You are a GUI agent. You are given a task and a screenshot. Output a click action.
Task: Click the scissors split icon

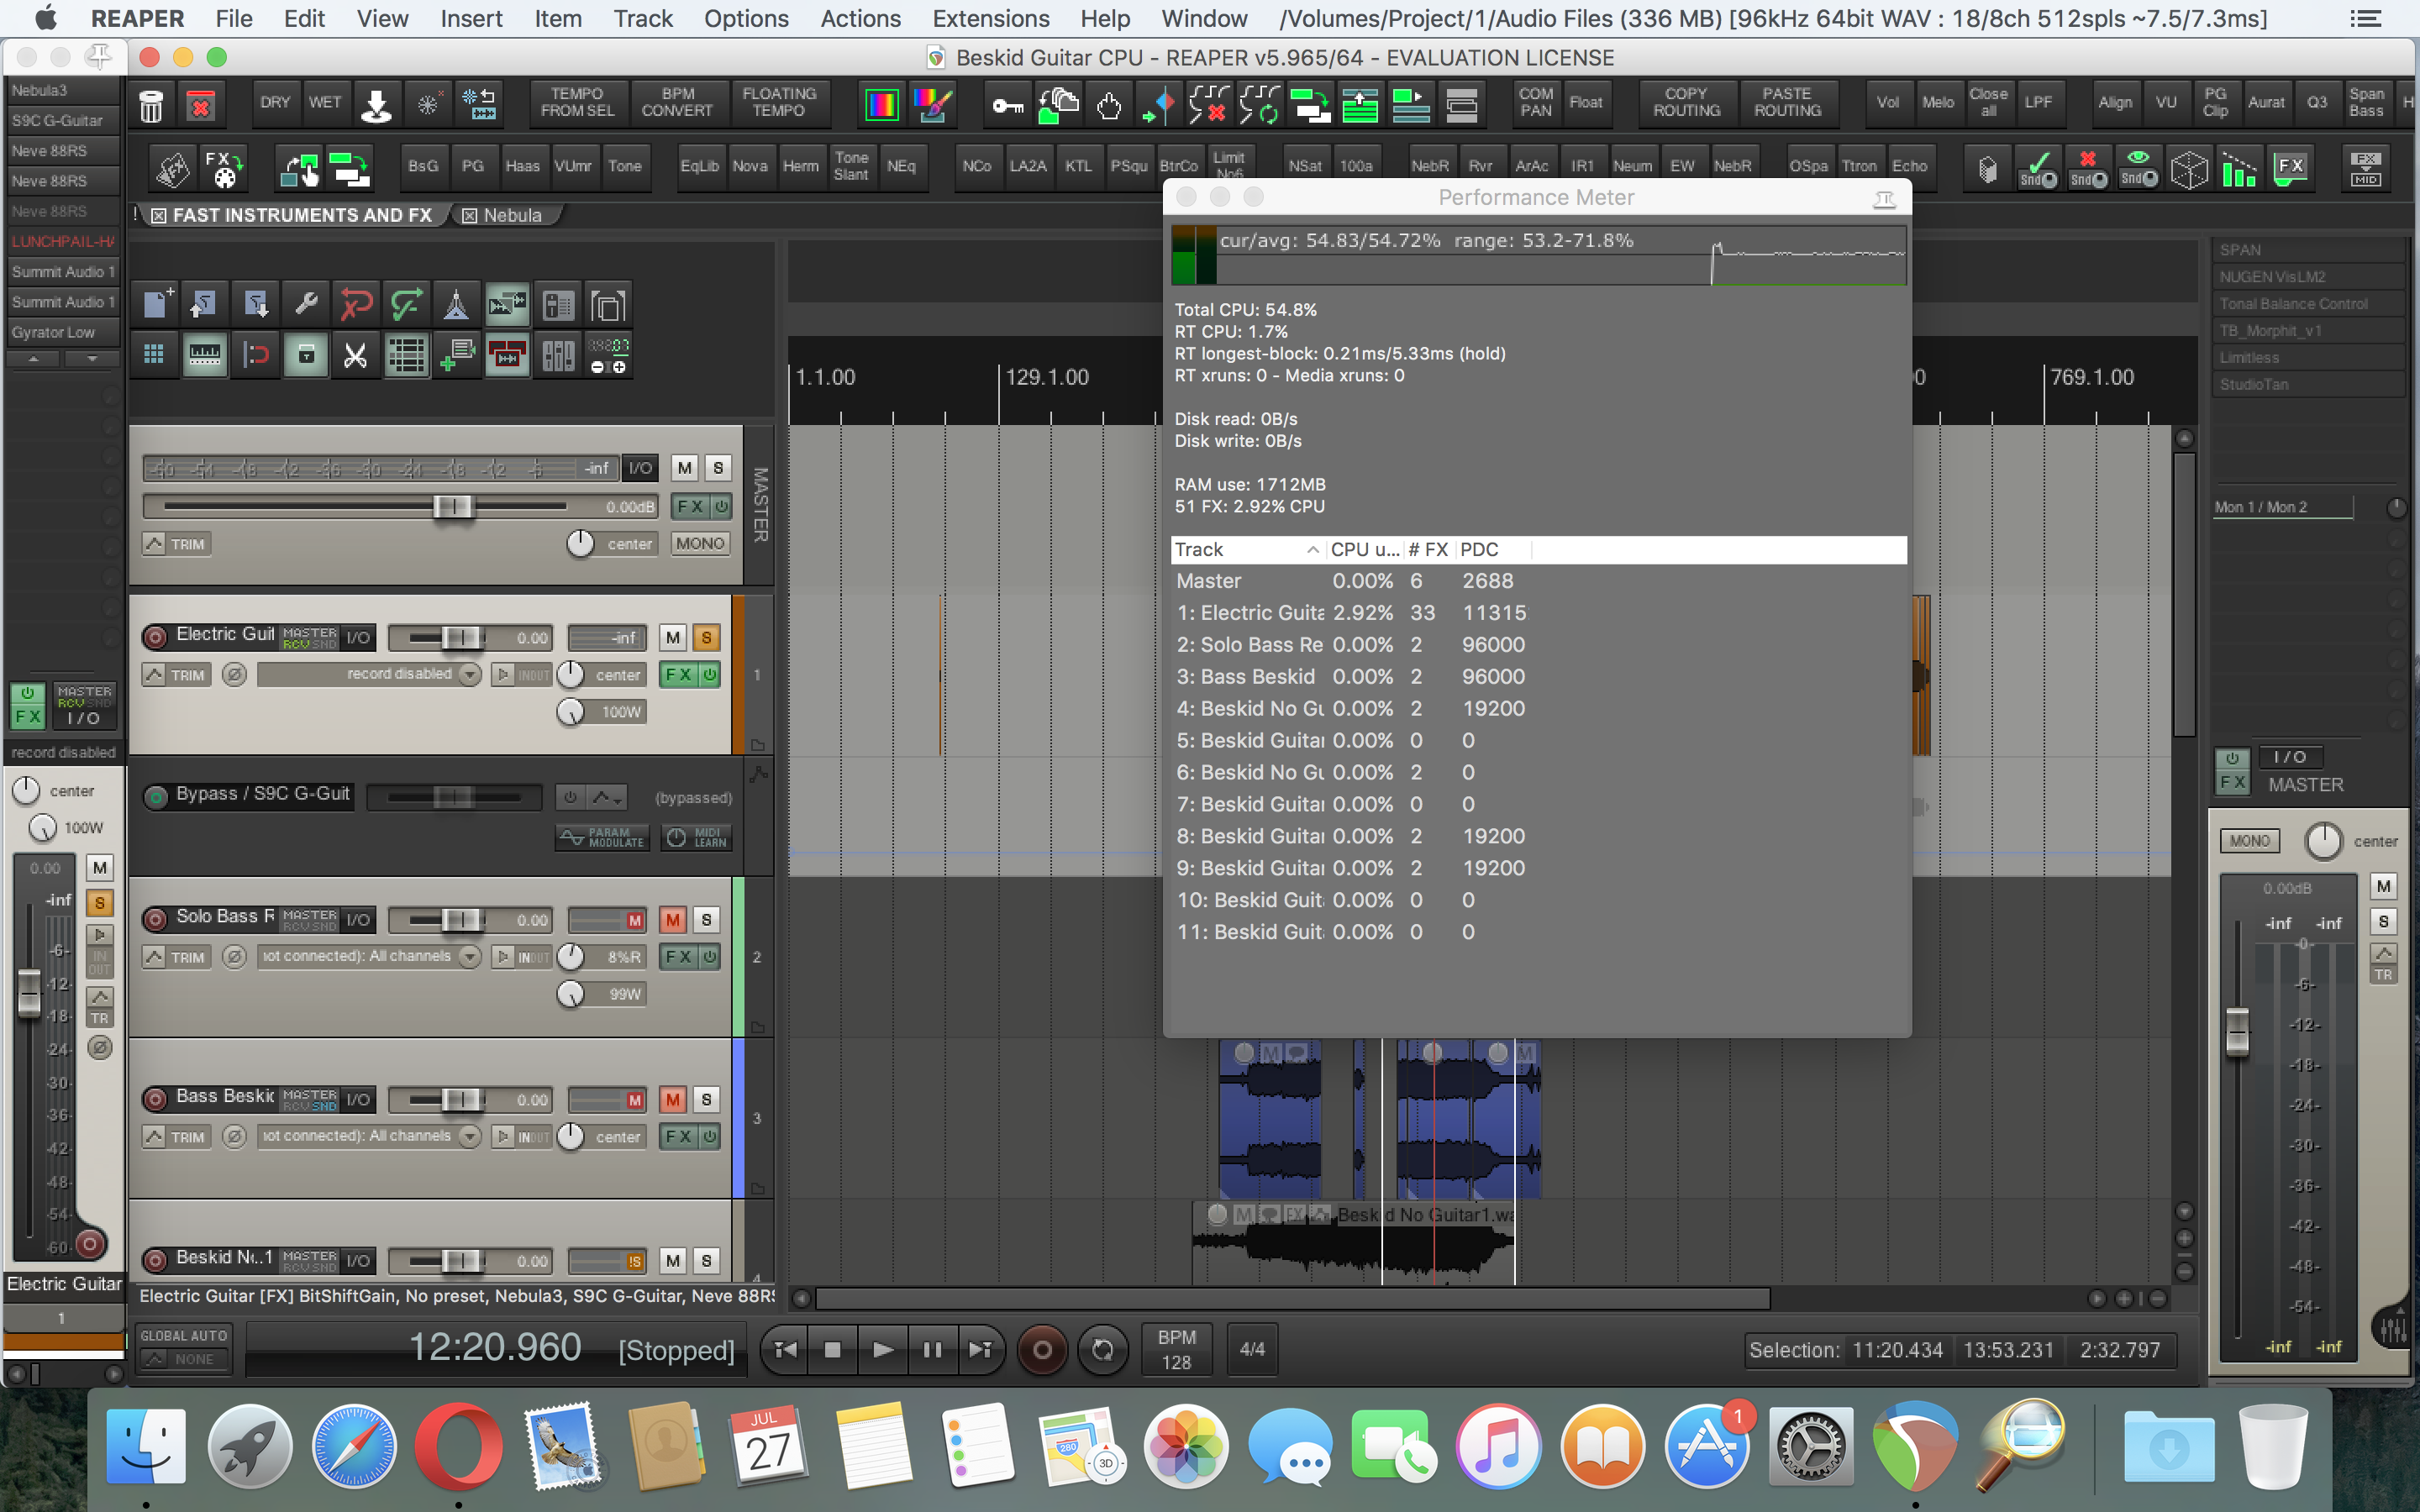click(x=355, y=356)
